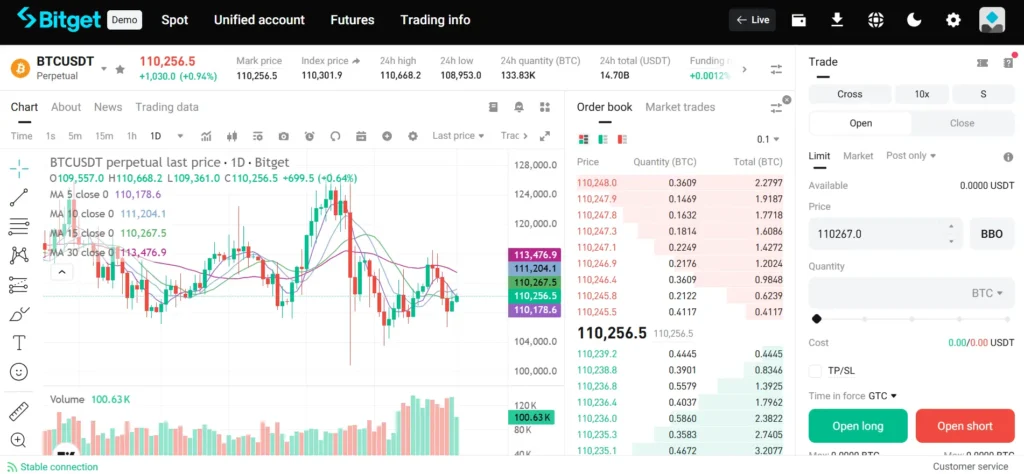Select the text annotation tool
Screen dimensions: 1024x474
tap(20, 343)
